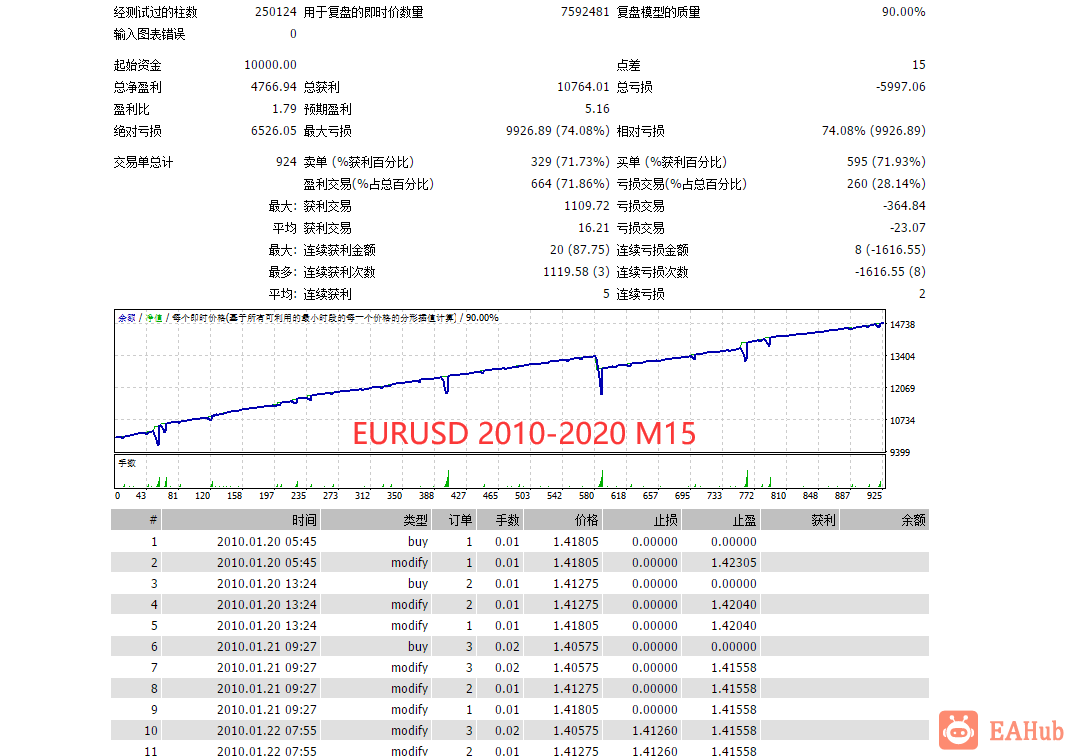1078x756 pixels.
Task: Click the modify type in row 8
Action: (x=410, y=688)
